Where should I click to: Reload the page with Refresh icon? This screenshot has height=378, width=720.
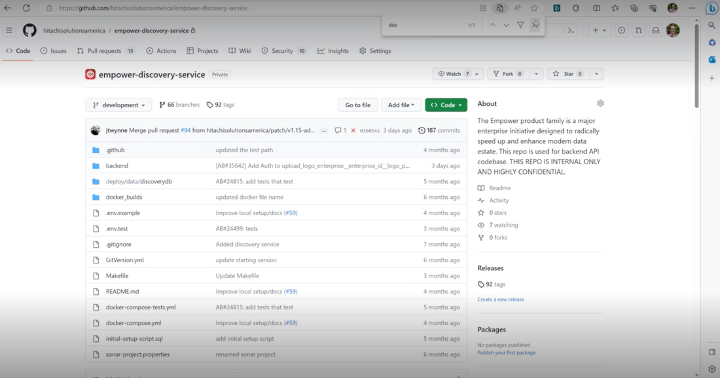tap(26, 8)
